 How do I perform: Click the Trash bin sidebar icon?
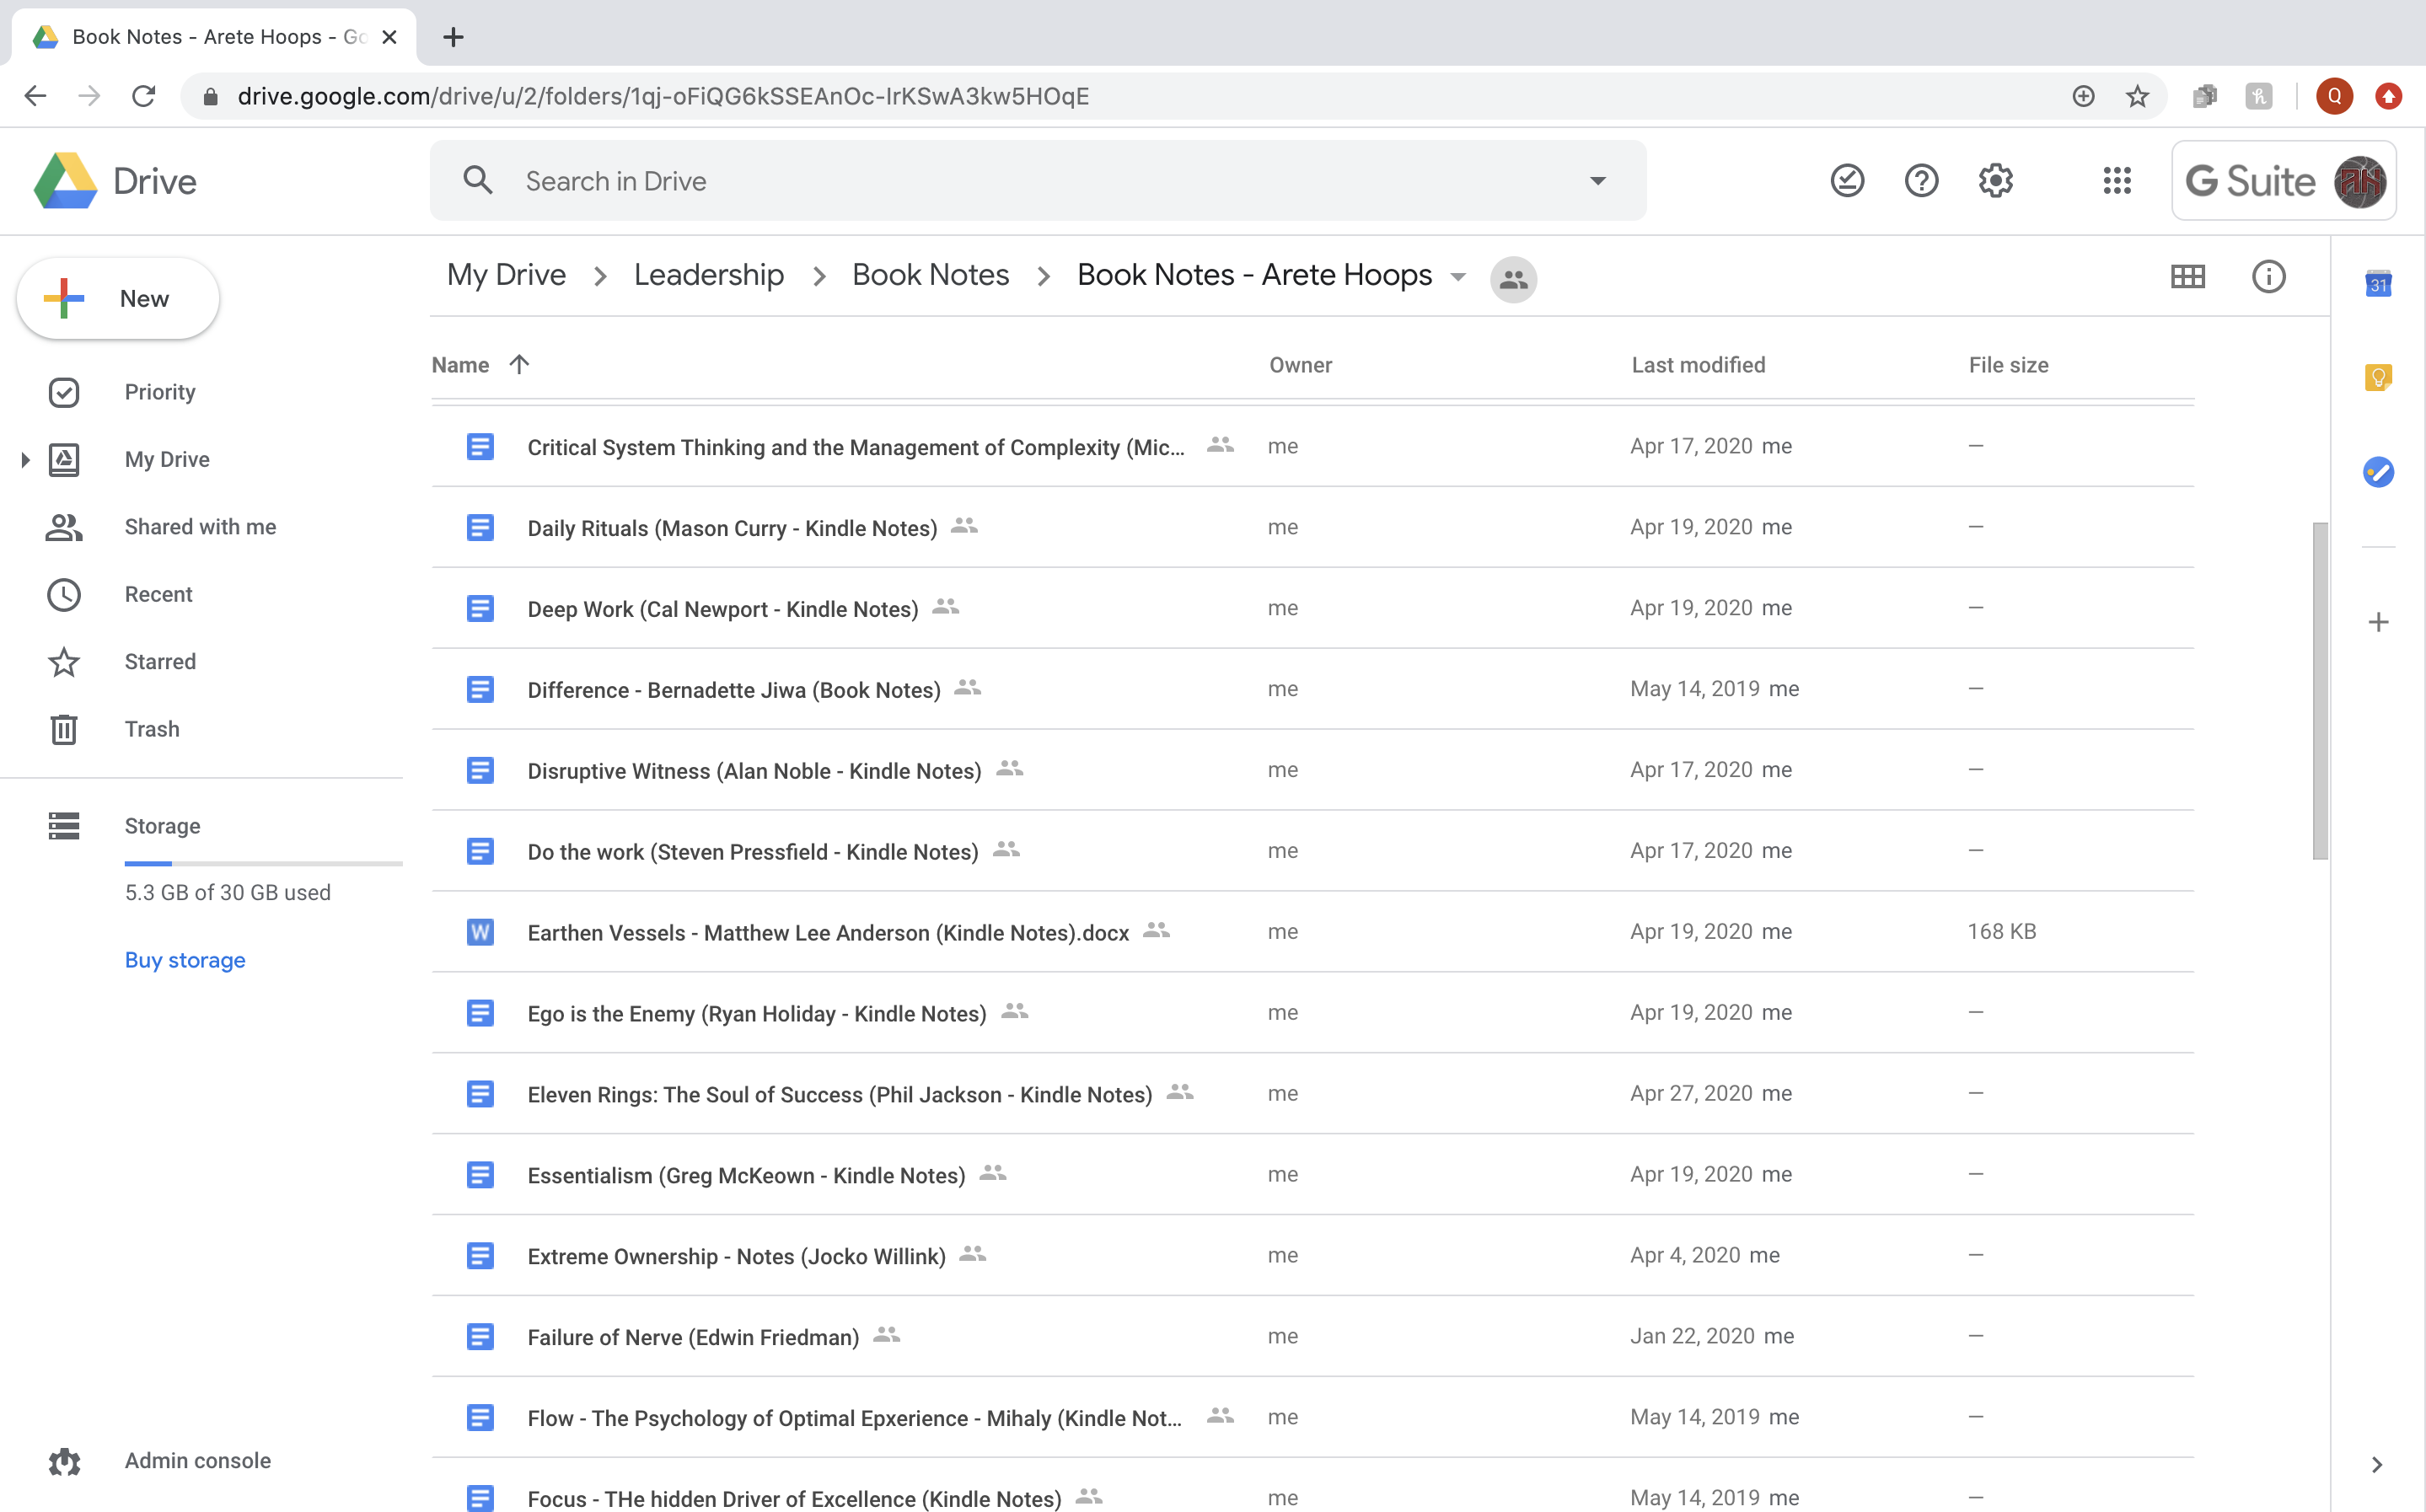[x=64, y=729]
